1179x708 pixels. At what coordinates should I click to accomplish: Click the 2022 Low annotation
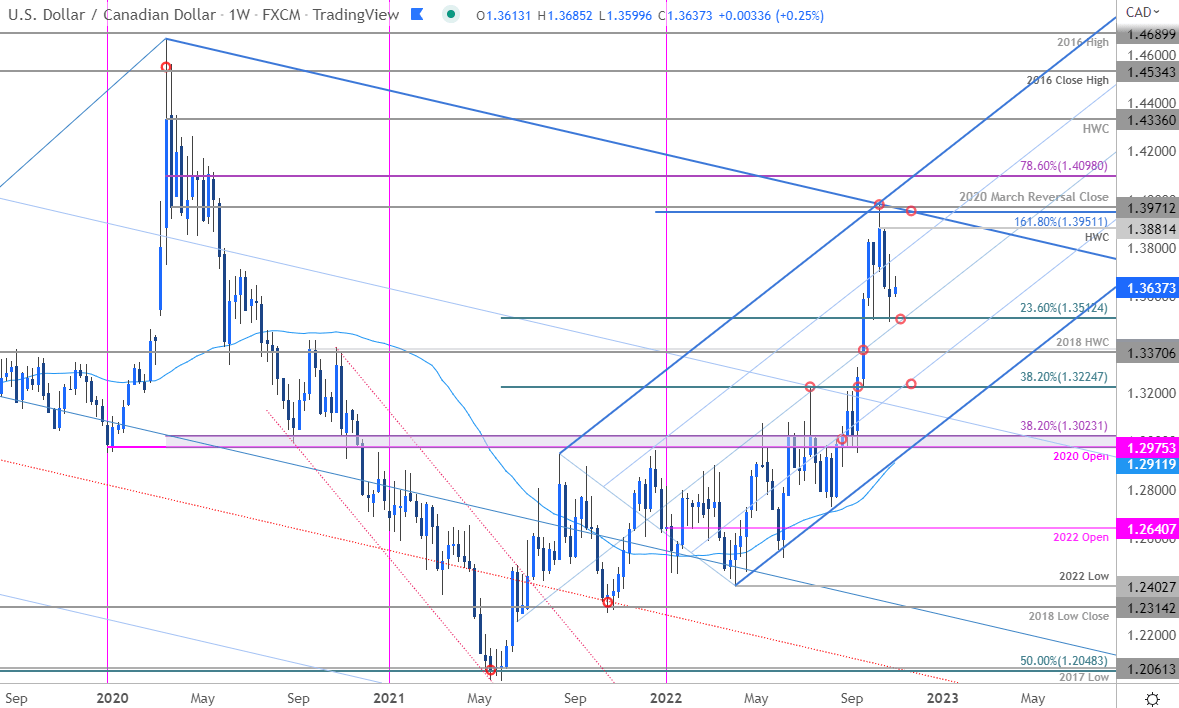pyautogui.click(x=1084, y=576)
